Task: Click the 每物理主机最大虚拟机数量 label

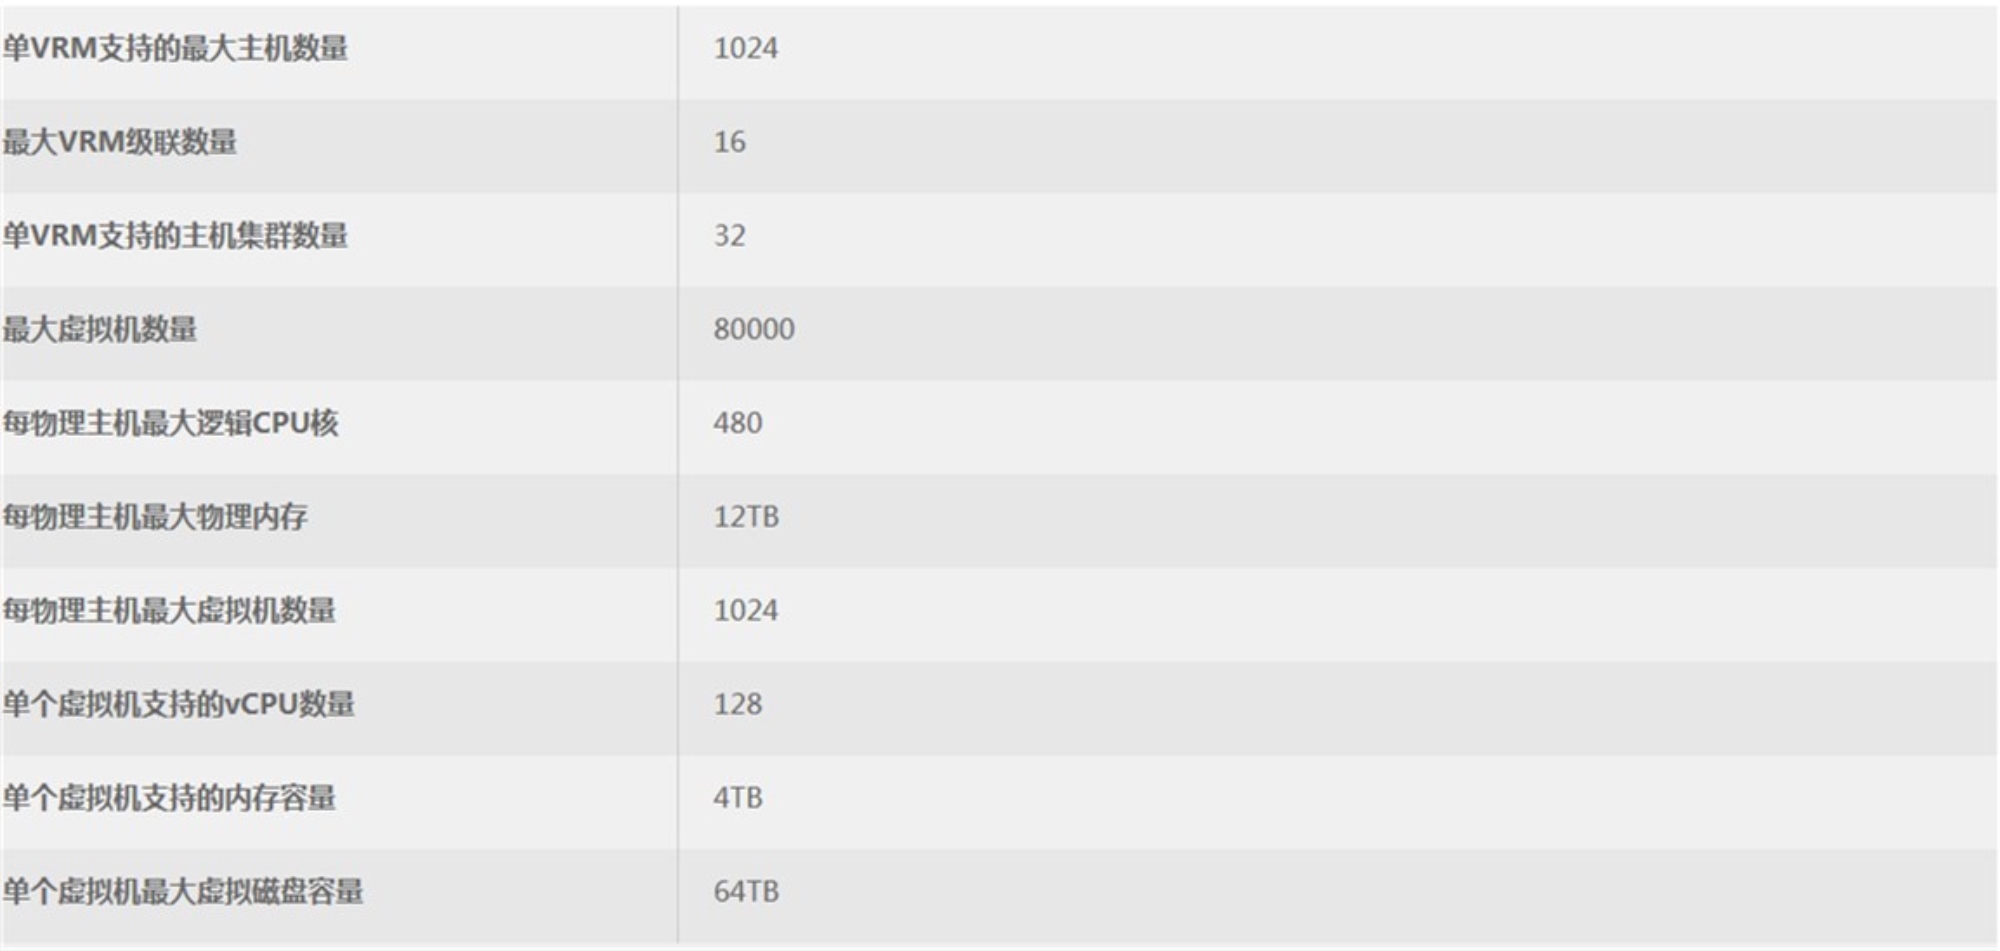Action: [x=169, y=610]
